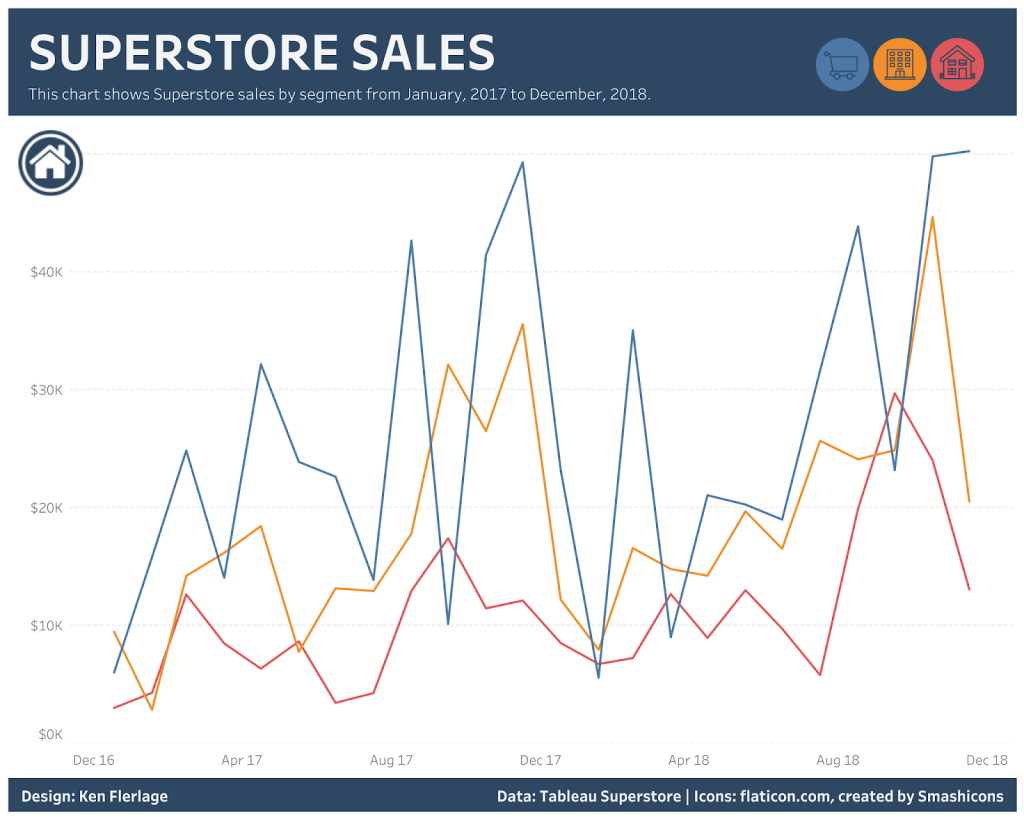Click the 'Dec 18' axis label

pos(986,760)
